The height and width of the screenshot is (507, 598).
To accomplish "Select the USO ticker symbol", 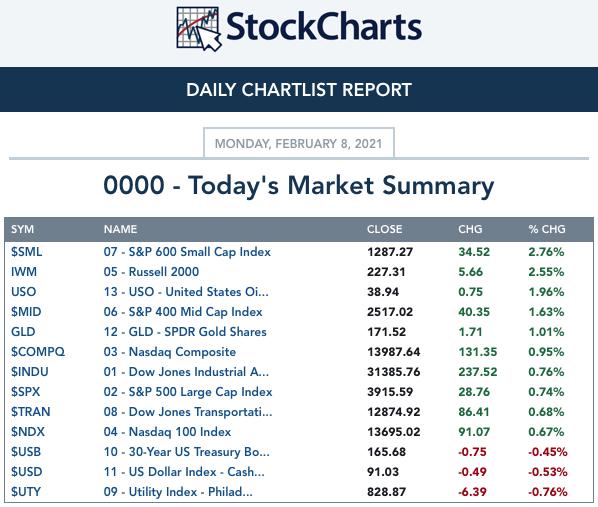I will 23,292.
